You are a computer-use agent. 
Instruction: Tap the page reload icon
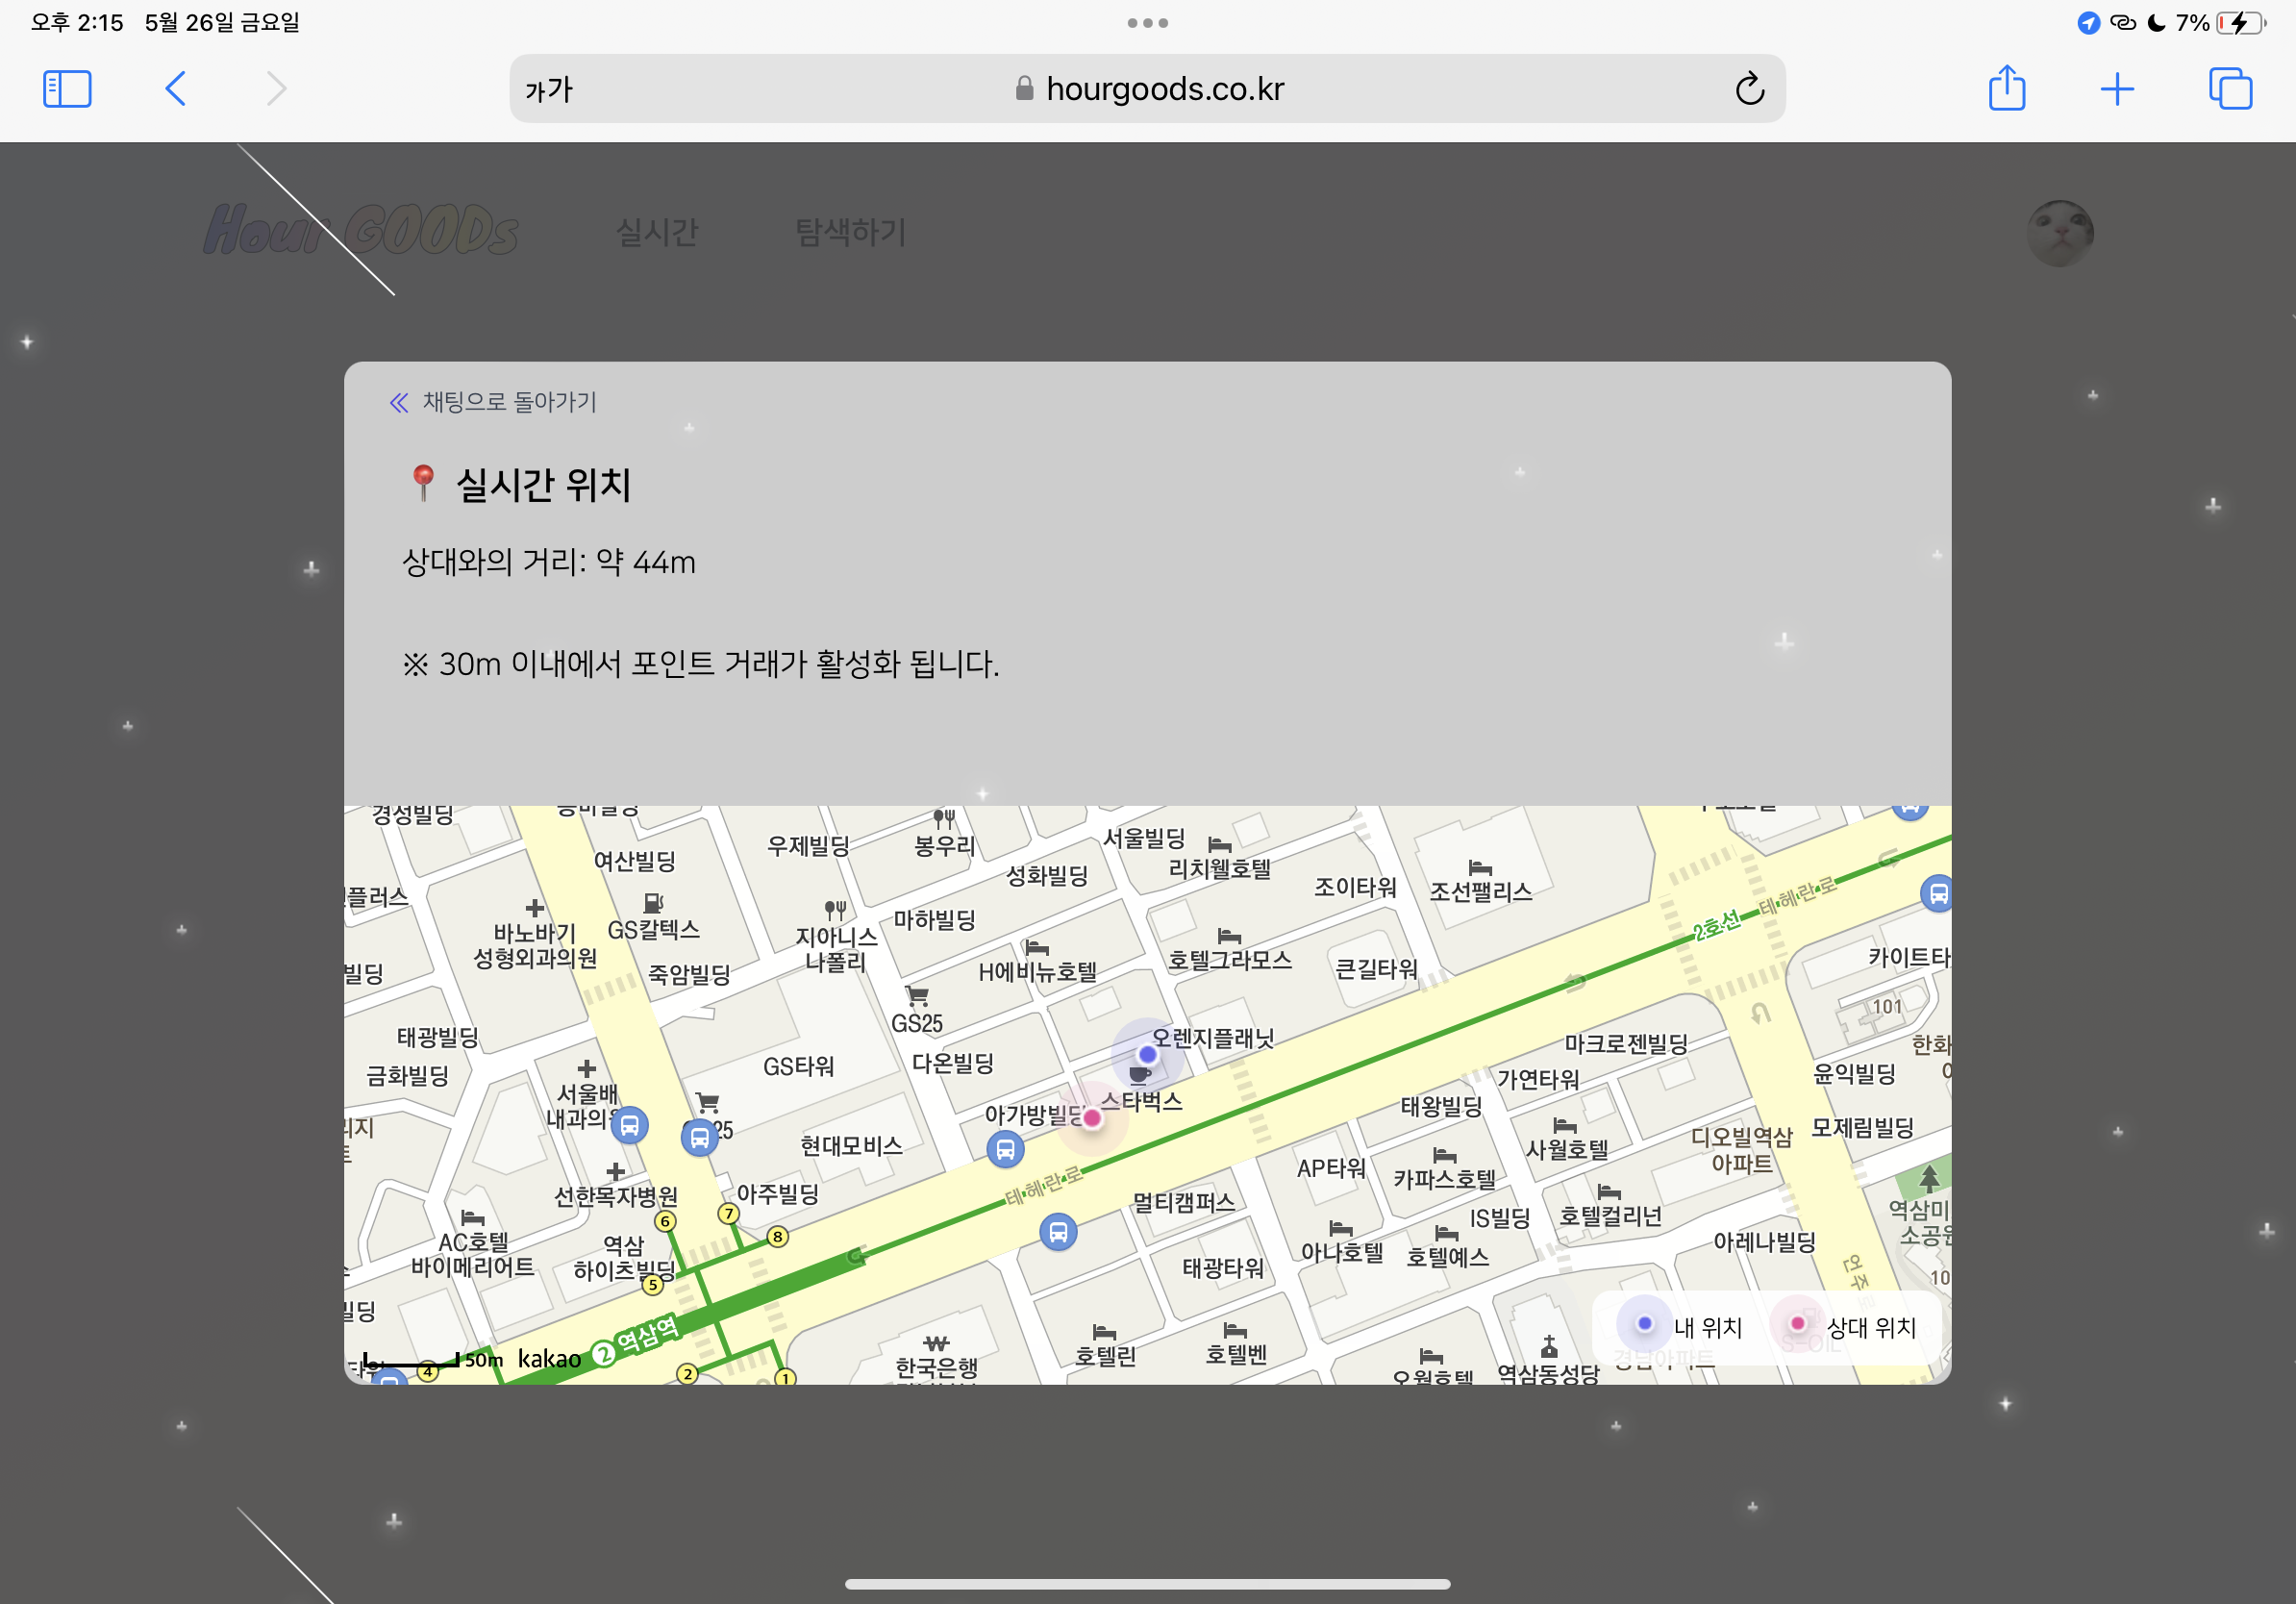[1749, 89]
